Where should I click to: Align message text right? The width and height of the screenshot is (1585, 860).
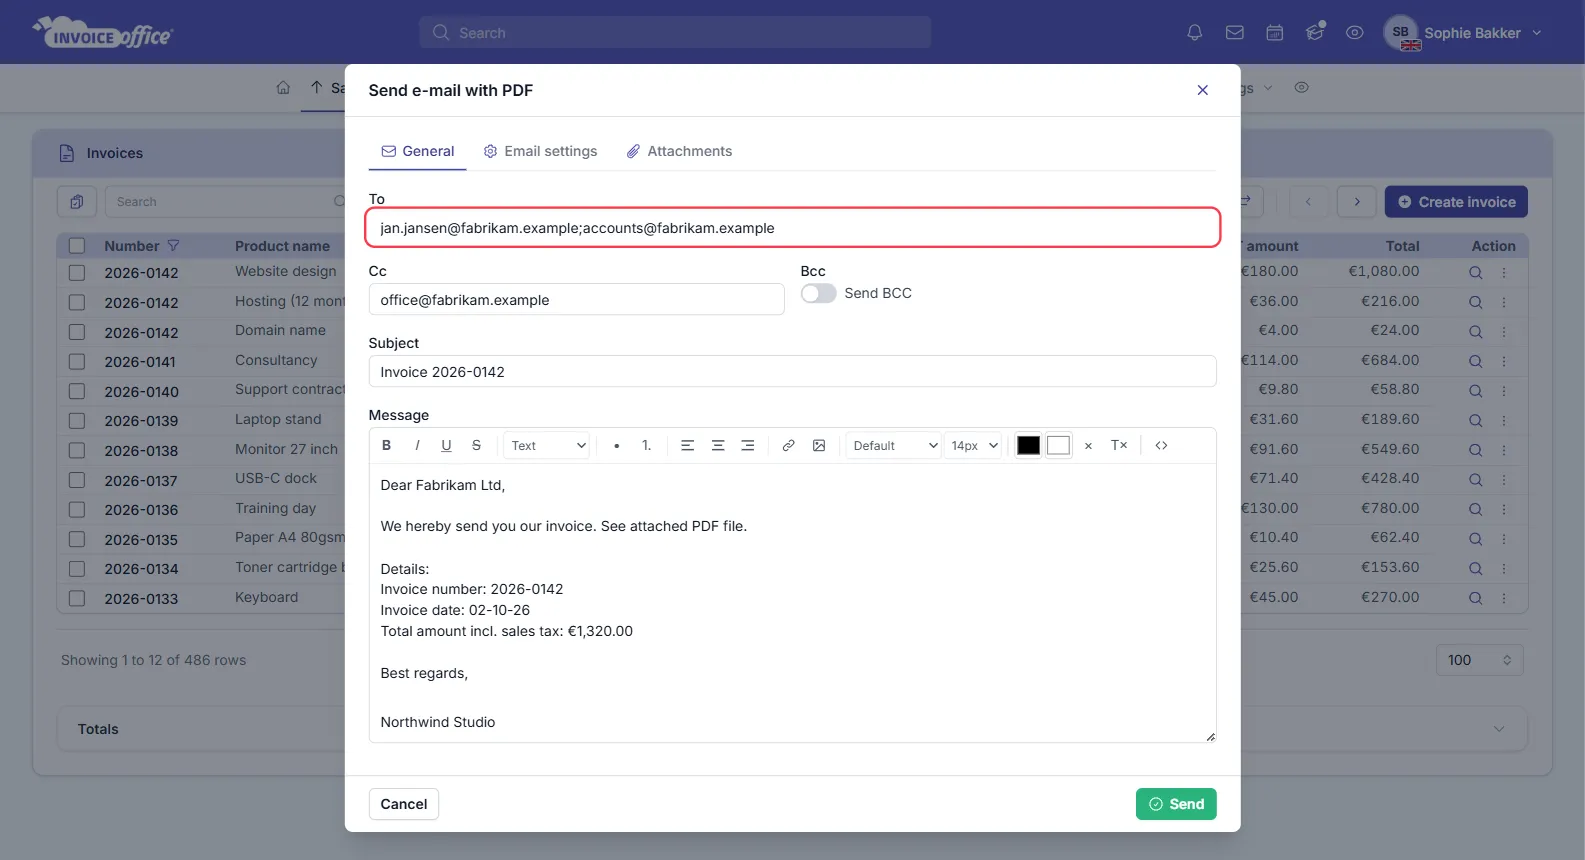[x=747, y=446]
